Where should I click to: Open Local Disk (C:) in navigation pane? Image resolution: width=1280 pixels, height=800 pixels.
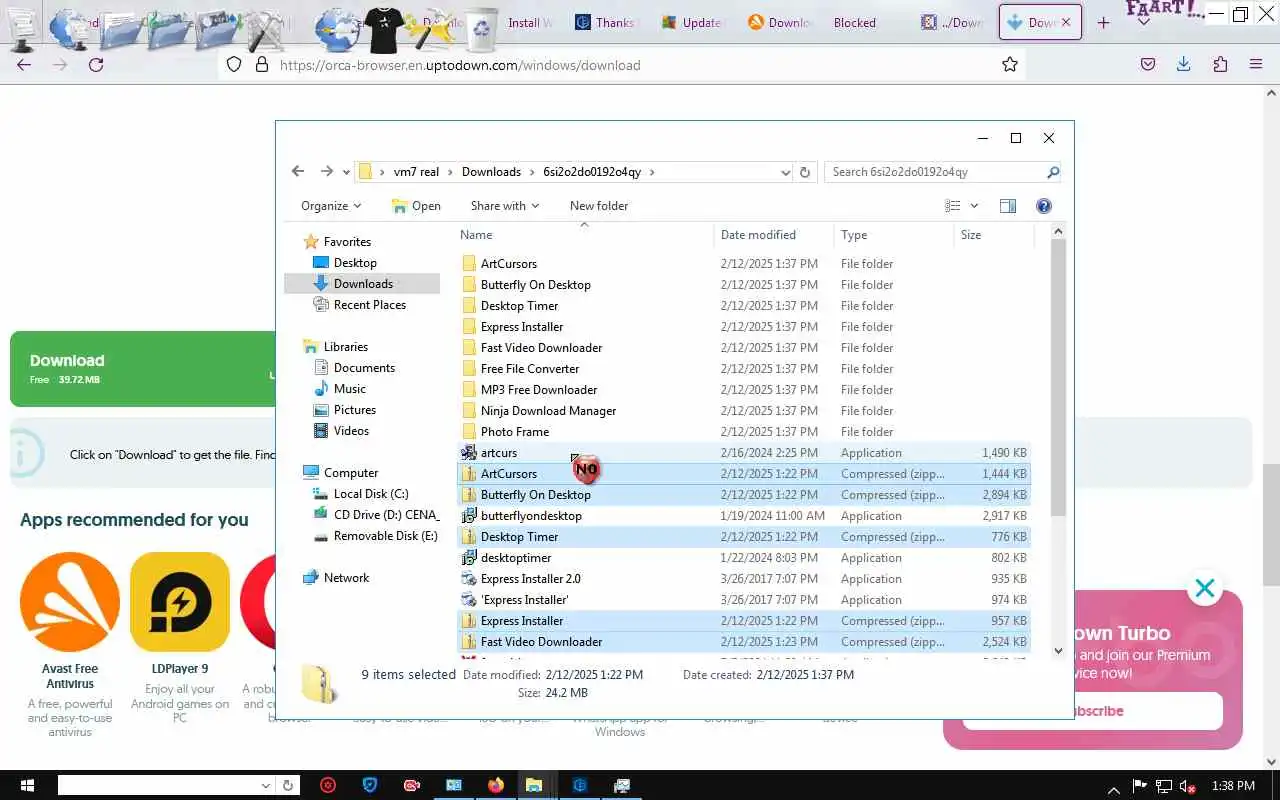point(371,494)
